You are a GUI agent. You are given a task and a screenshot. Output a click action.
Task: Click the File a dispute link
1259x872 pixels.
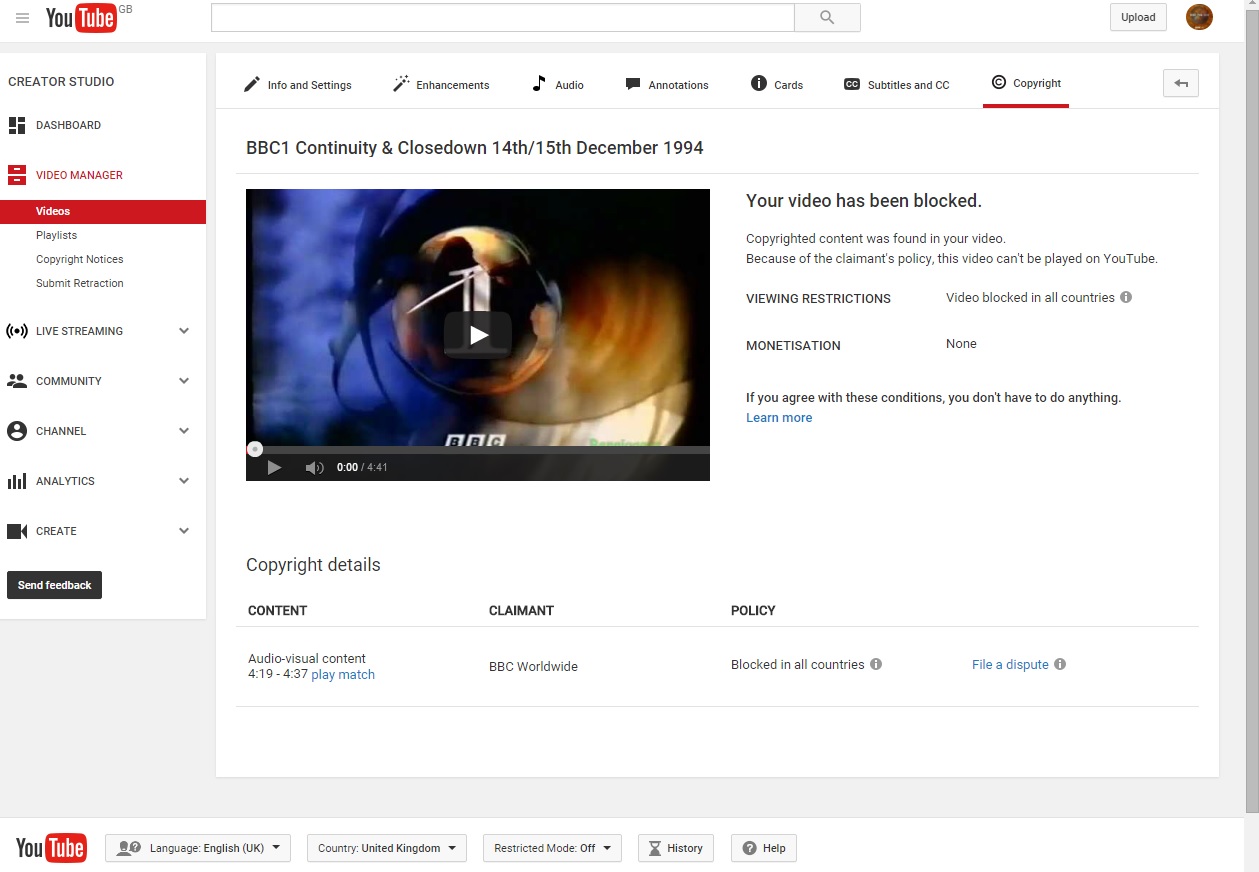pyautogui.click(x=1010, y=664)
